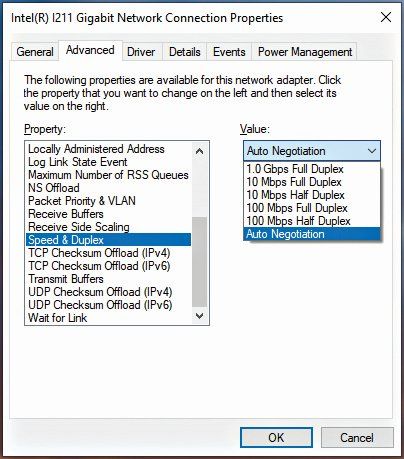The width and height of the screenshot is (404, 459).
Task: Select 100 Mbps Half Duplex value
Action: [312, 221]
